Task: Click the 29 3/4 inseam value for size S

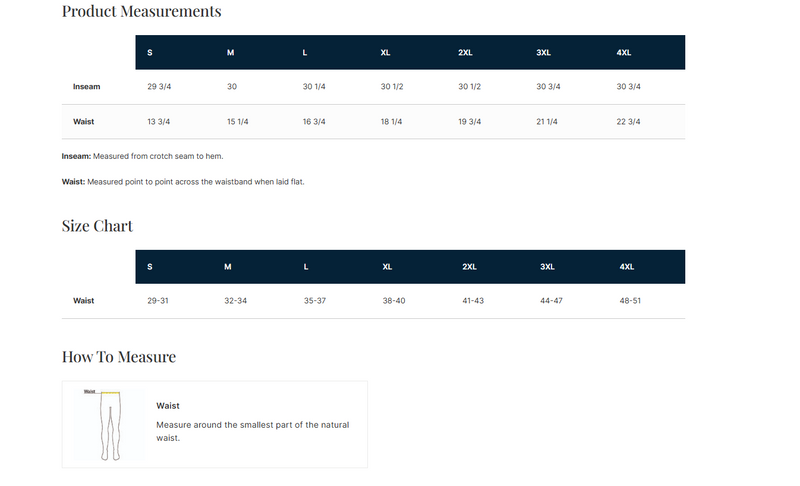Action: point(159,87)
